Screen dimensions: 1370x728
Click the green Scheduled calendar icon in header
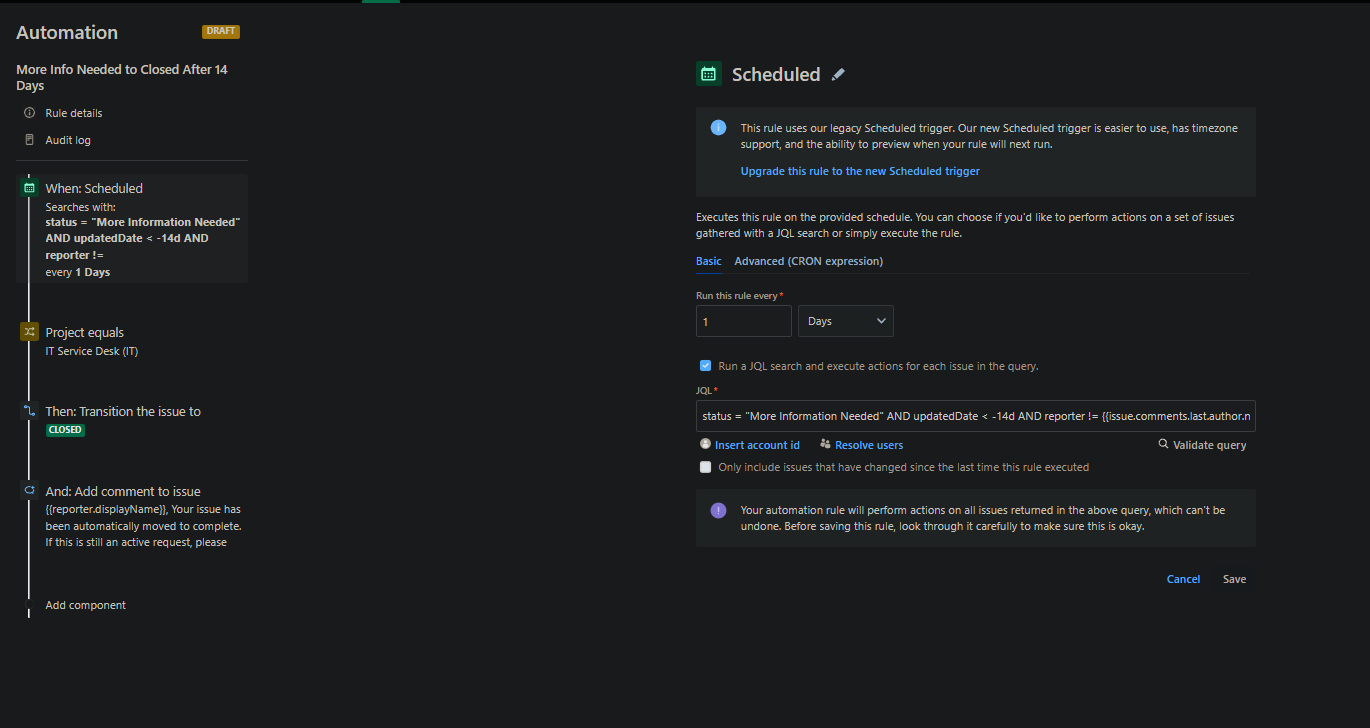click(x=708, y=73)
